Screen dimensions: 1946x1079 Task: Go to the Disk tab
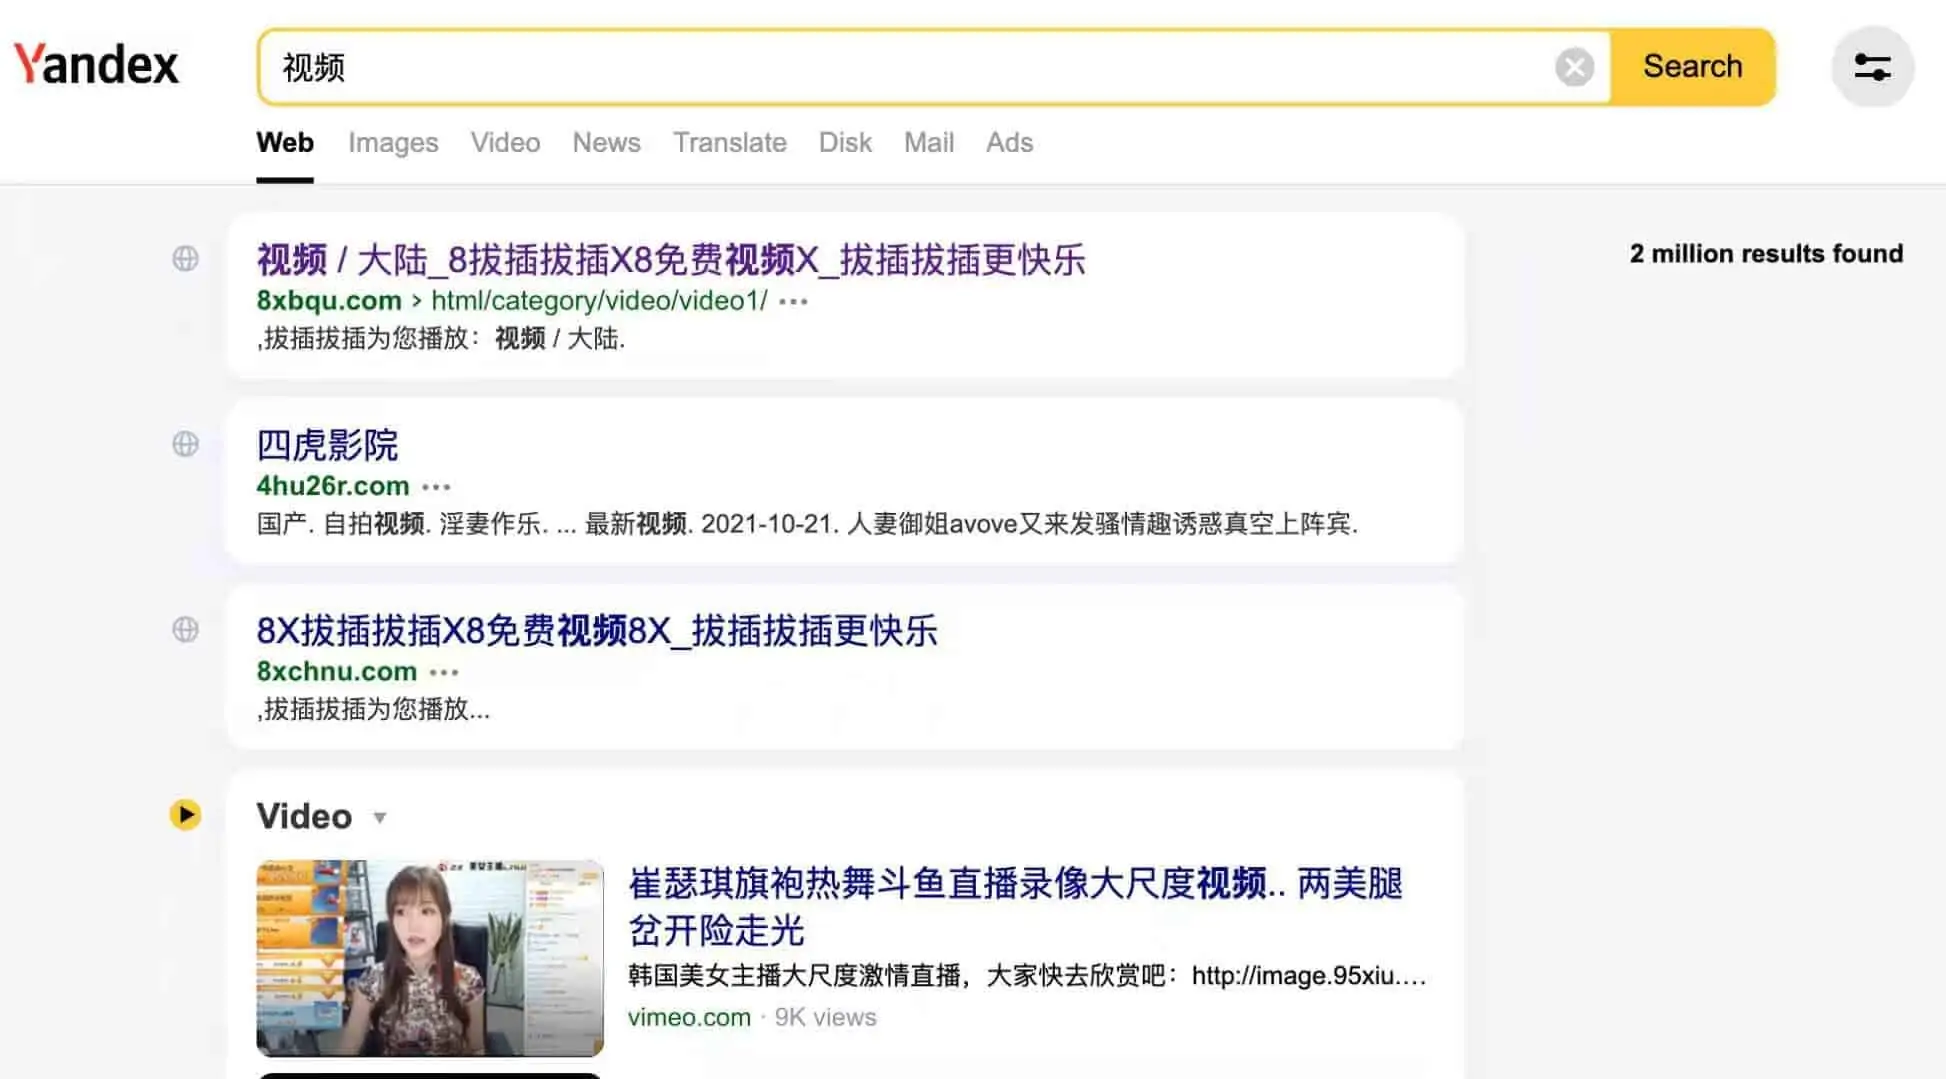(845, 143)
